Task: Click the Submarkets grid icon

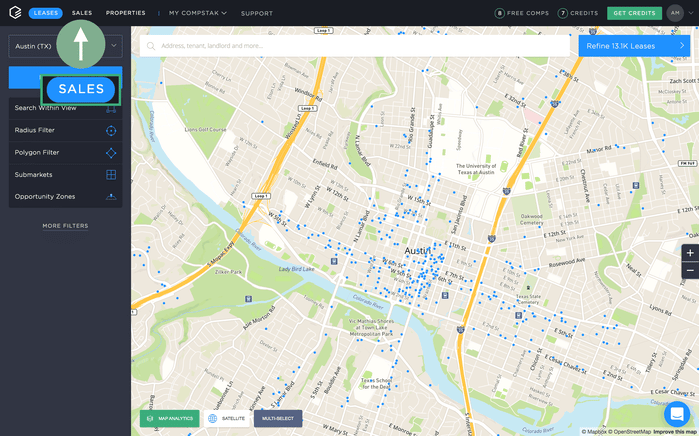Action: [111, 175]
